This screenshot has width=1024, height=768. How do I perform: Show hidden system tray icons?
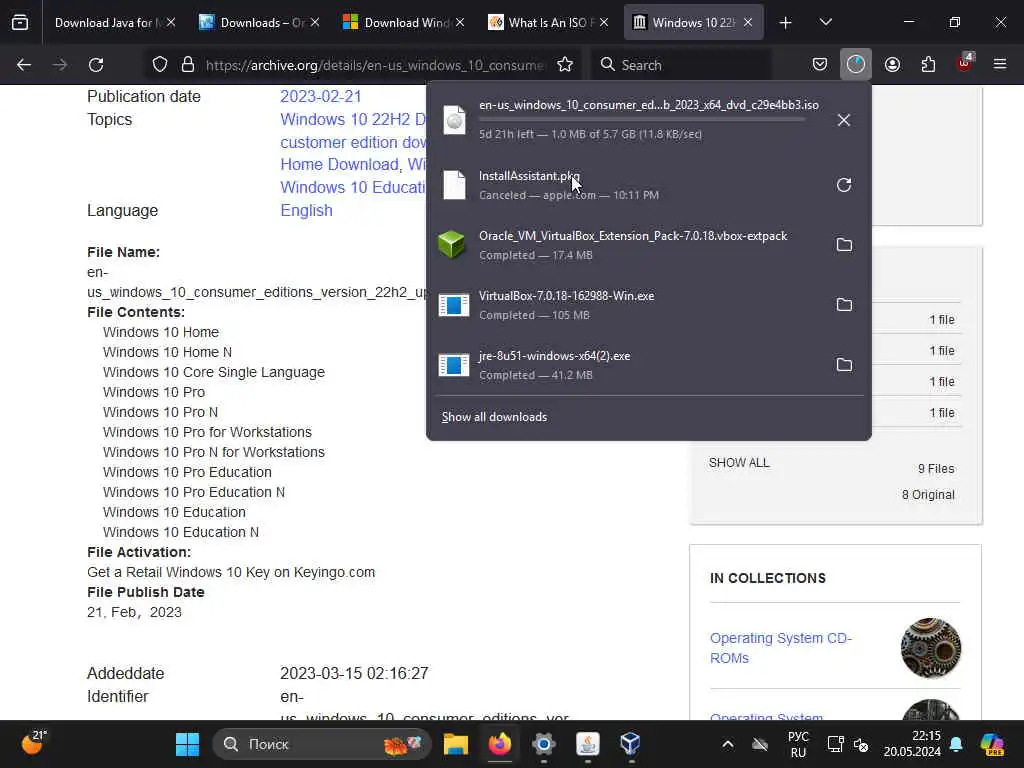pyautogui.click(x=728, y=744)
